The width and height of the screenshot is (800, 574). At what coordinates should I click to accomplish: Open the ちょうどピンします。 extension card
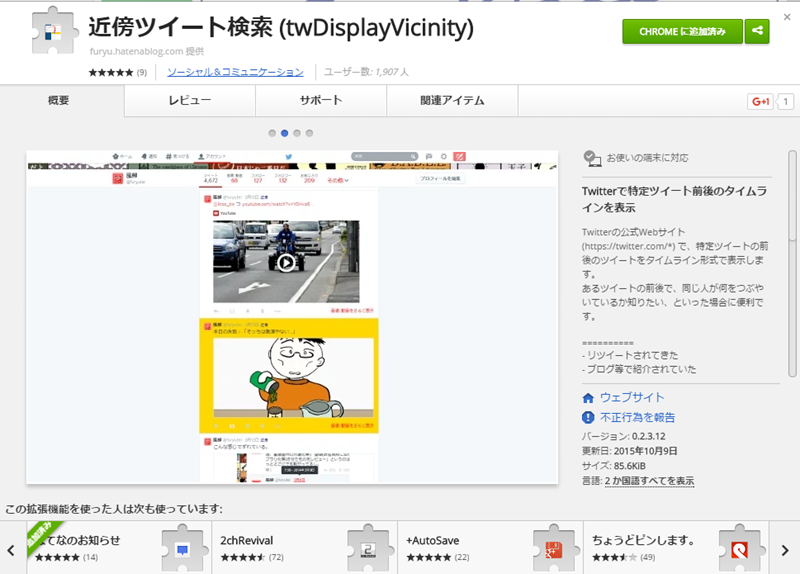(676, 548)
